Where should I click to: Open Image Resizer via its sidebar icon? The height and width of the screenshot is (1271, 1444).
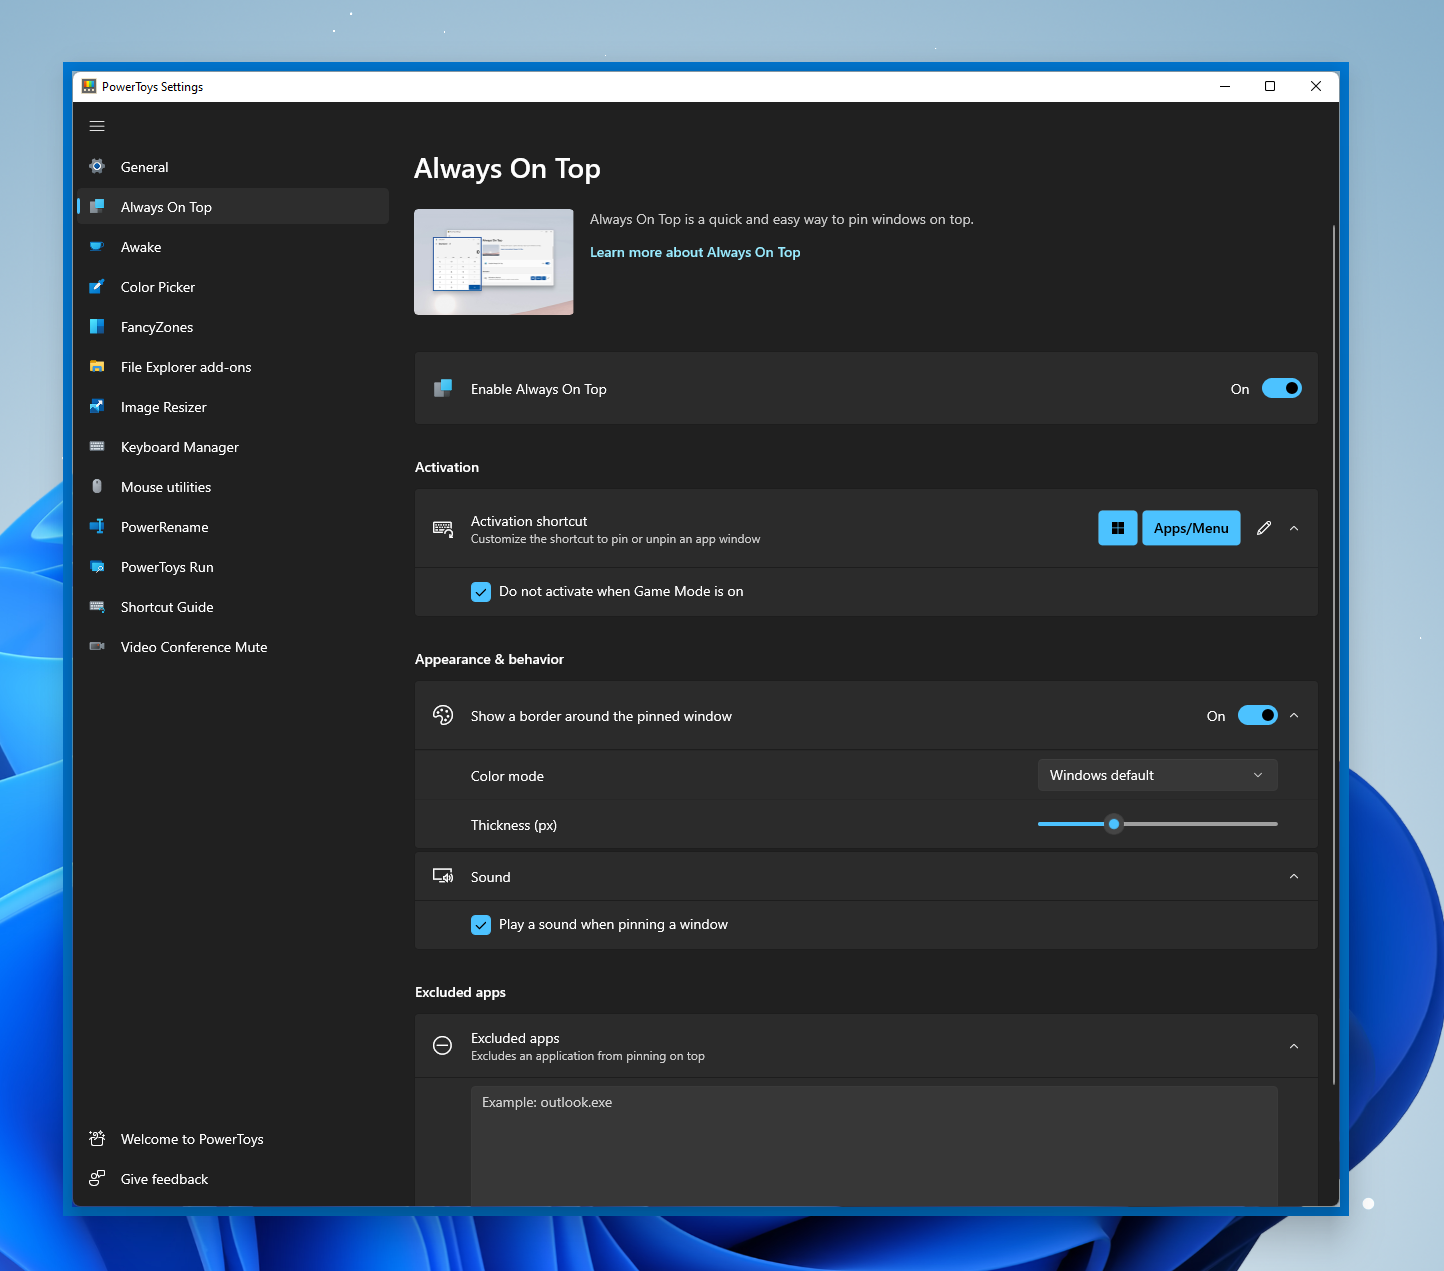[97, 407]
